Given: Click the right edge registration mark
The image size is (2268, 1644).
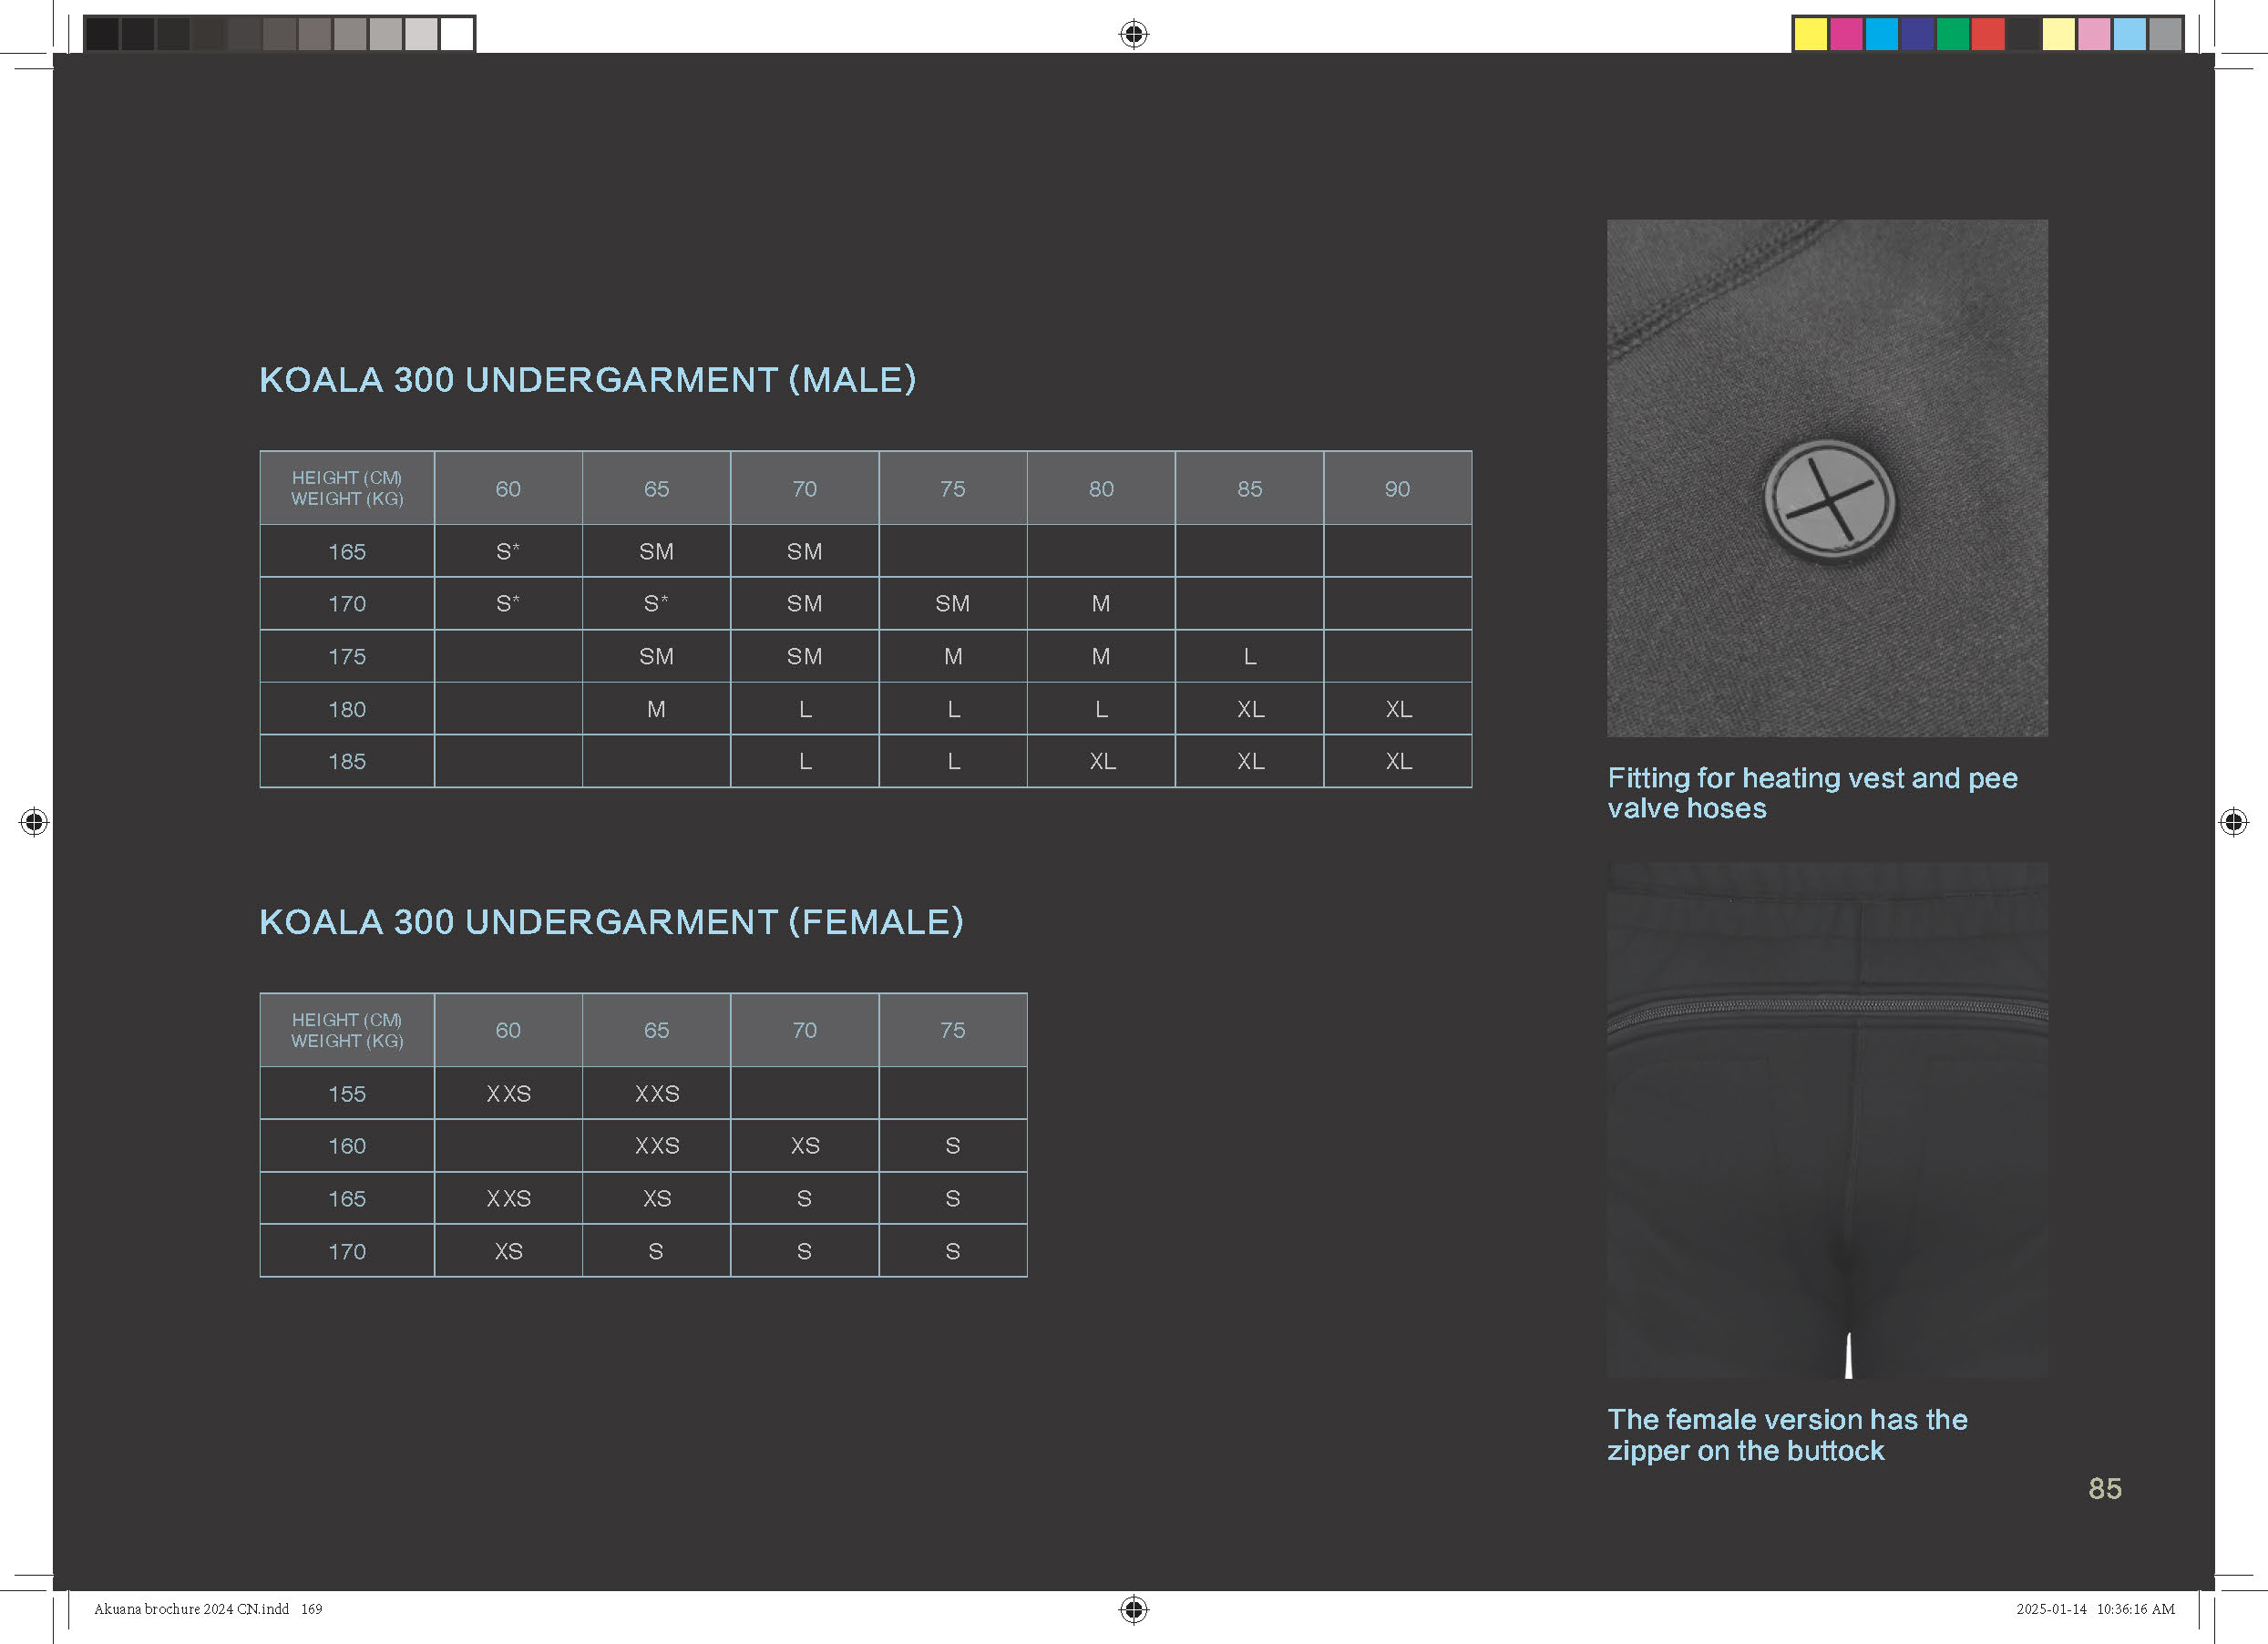Looking at the screenshot, I should pyautogui.click(x=2233, y=822).
